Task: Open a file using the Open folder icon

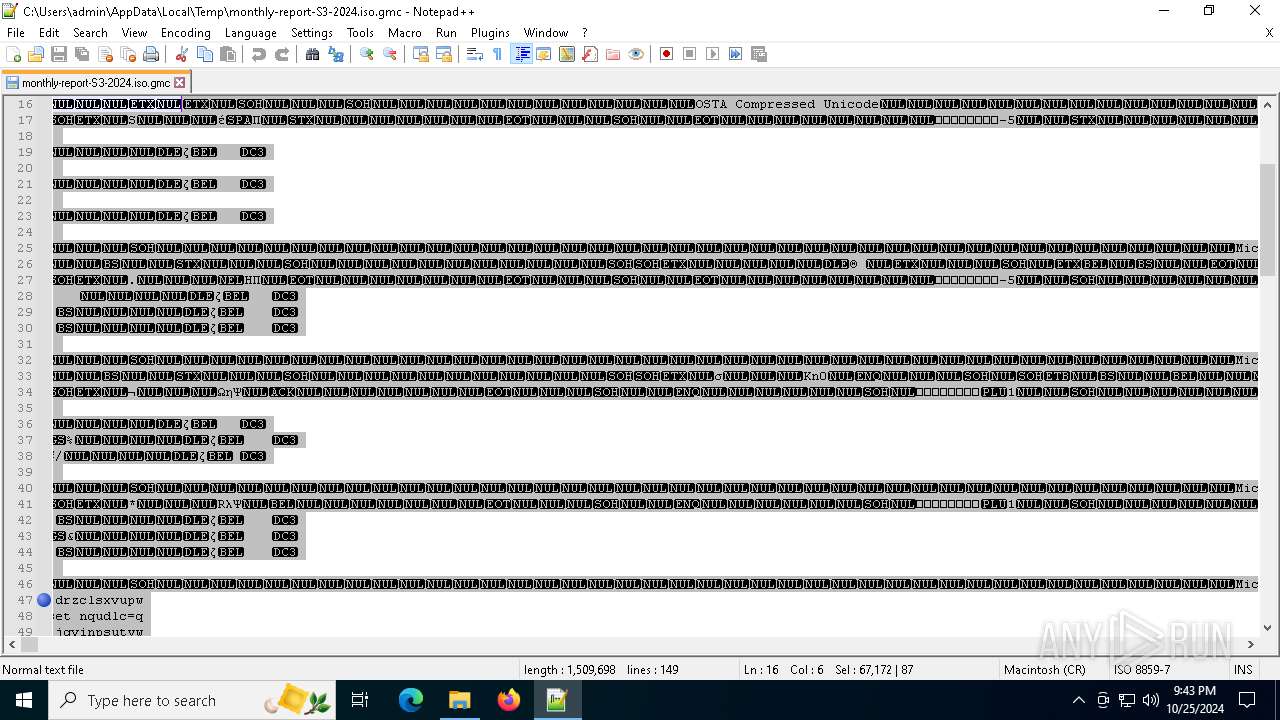Action: [x=36, y=54]
